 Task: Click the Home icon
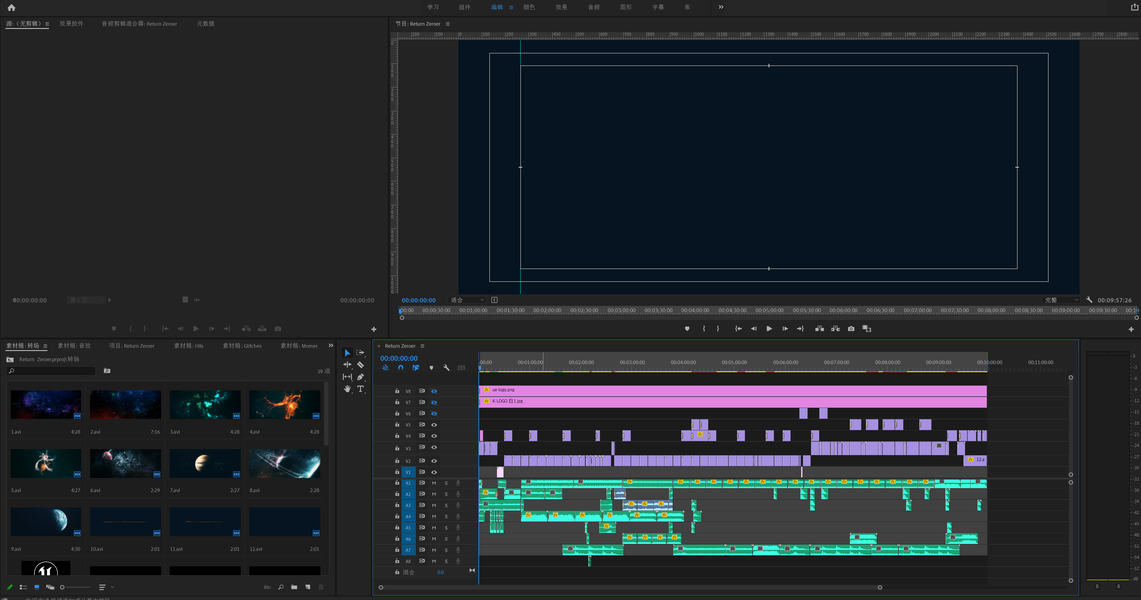tap(11, 7)
